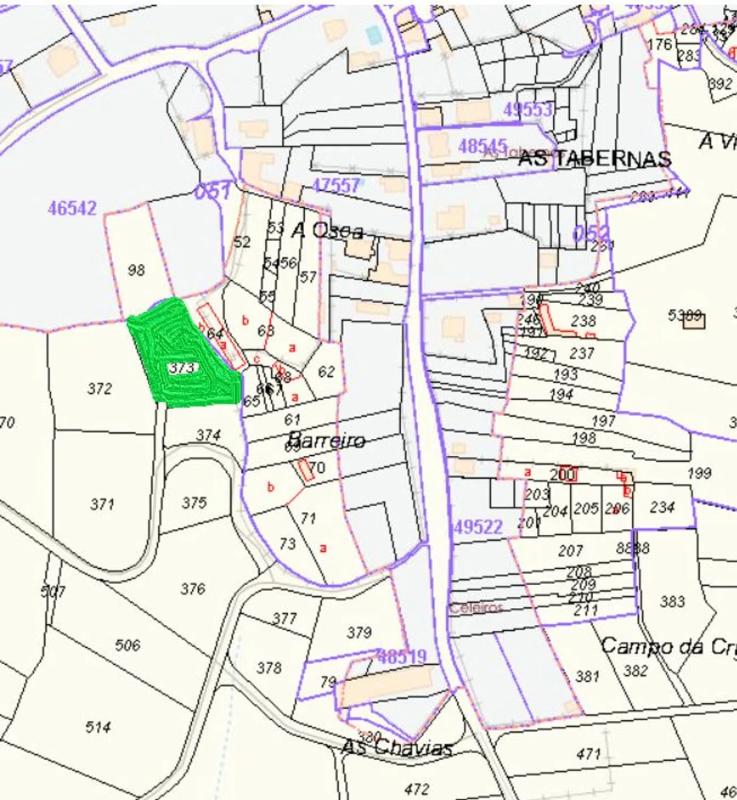737x800 pixels.
Task: Click the As Chavias place label
Action: (x=397, y=748)
